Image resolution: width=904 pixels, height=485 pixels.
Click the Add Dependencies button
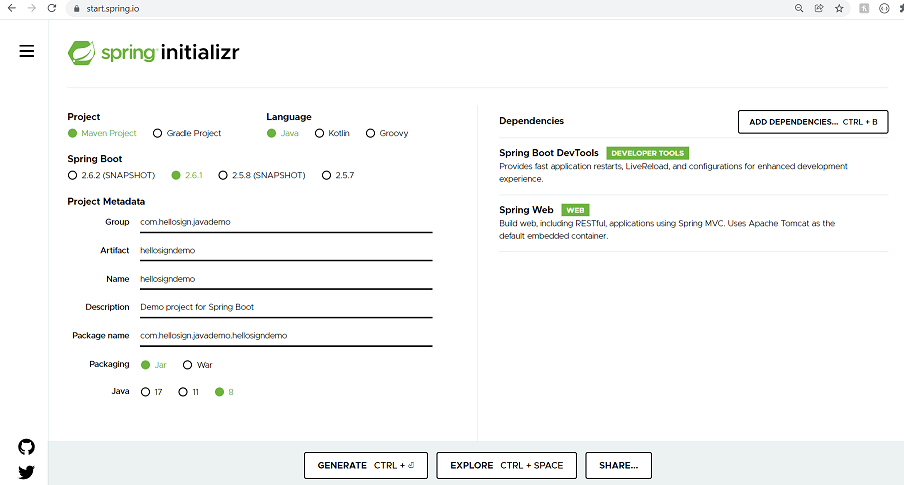[813, 122]
